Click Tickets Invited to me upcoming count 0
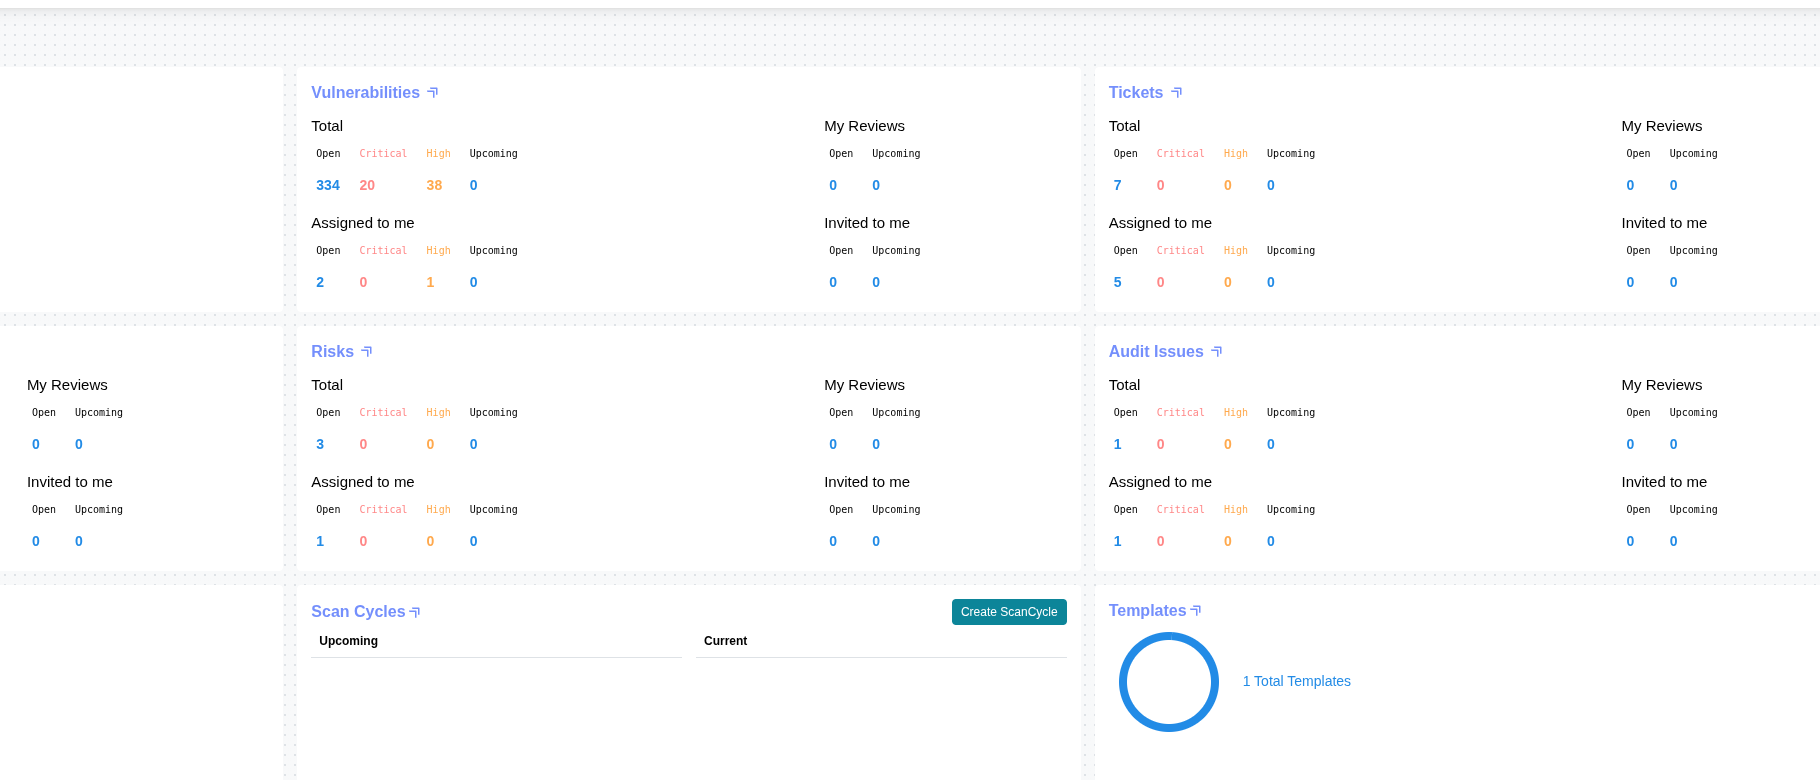This screenshot has width=1820, height=780. (x=1674, y=282)
